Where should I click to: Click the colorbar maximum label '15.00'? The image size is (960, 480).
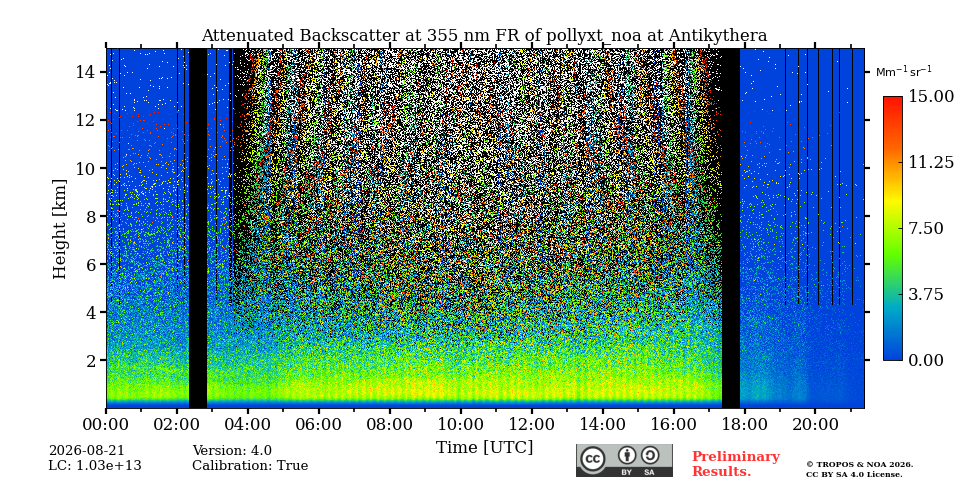(931, 97)
